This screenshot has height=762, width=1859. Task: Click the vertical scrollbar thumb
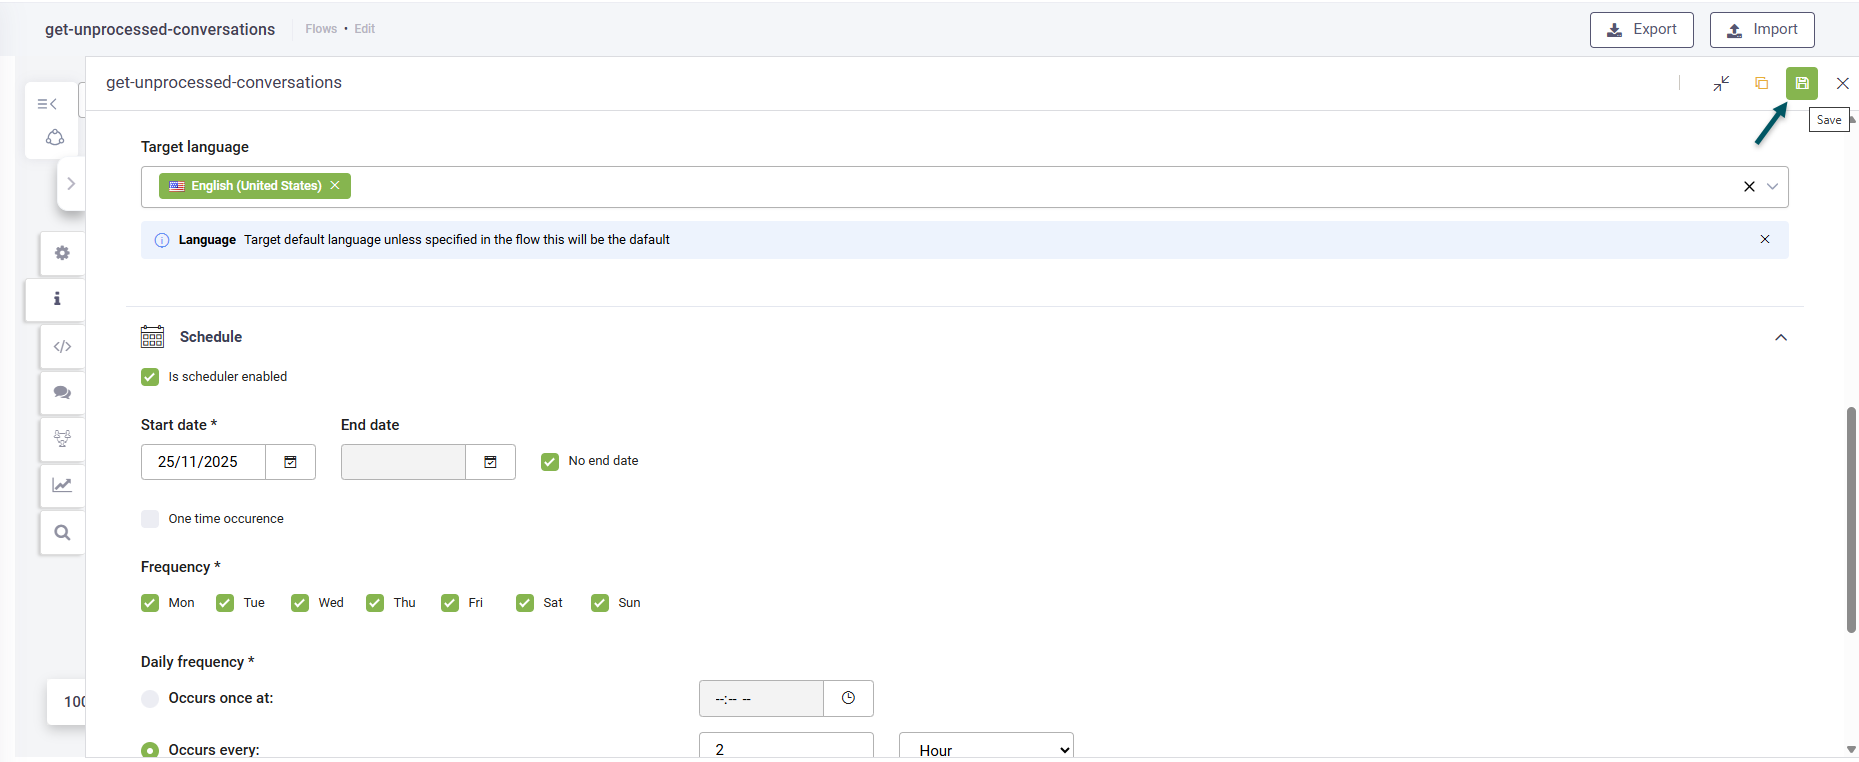(1851, 520)
